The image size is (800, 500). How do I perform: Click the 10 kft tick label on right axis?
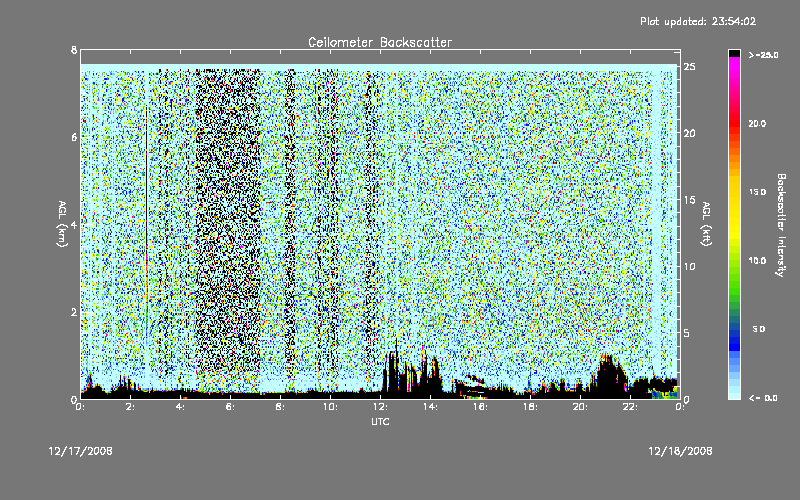(689, 266)
